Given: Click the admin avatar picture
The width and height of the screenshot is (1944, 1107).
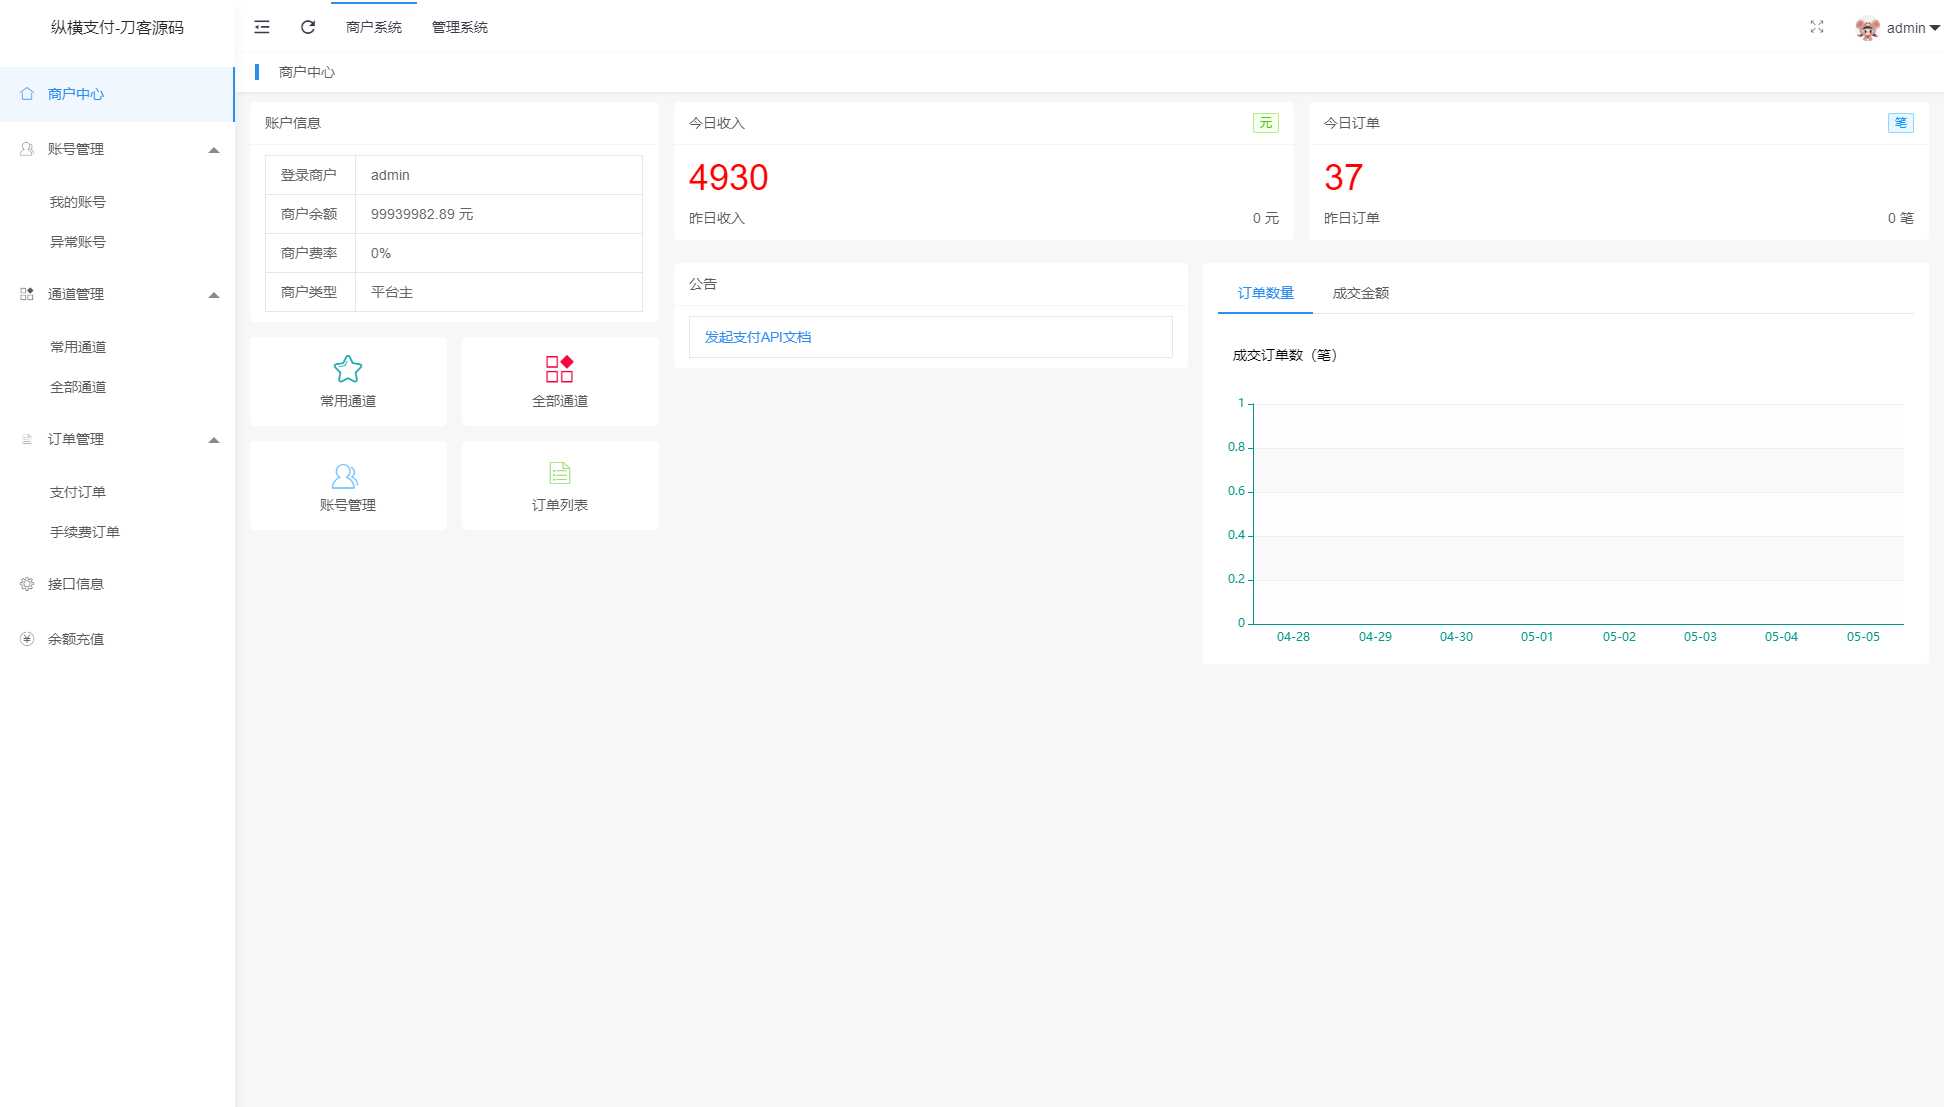Looking at the screenshot, I should click(x=1866, y=29).
